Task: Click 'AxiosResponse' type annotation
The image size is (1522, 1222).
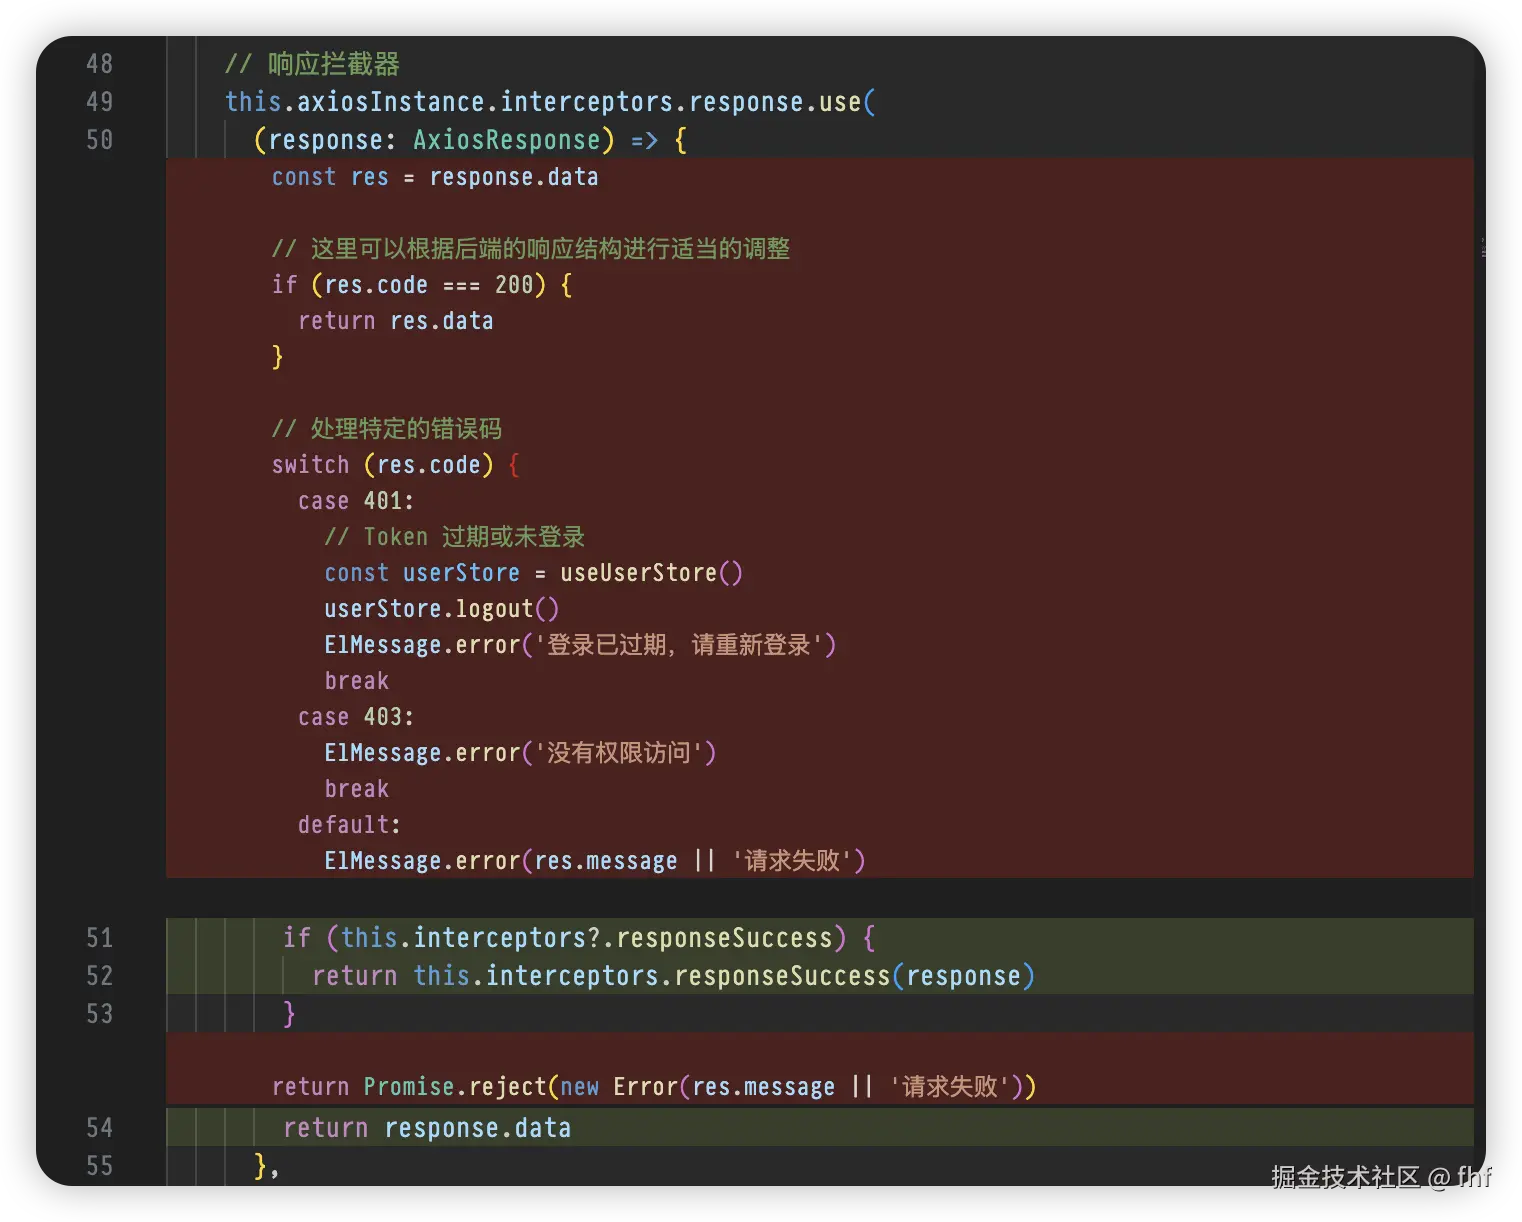Action: [x=507, y=140]
